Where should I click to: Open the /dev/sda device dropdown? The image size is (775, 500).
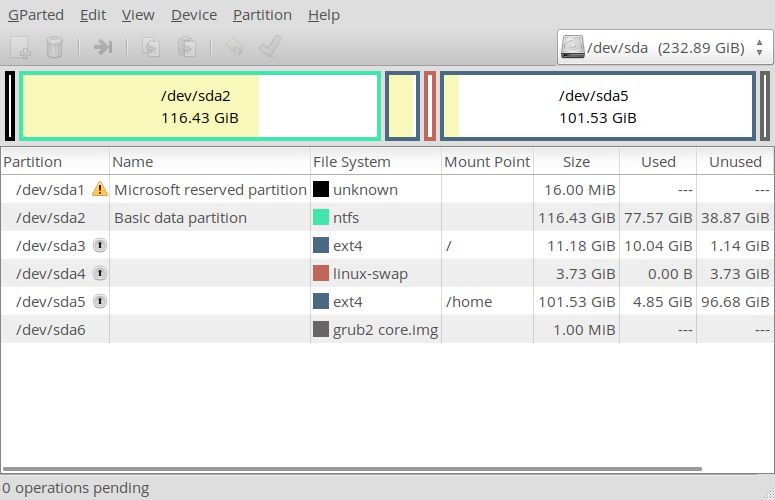[665, 47]
